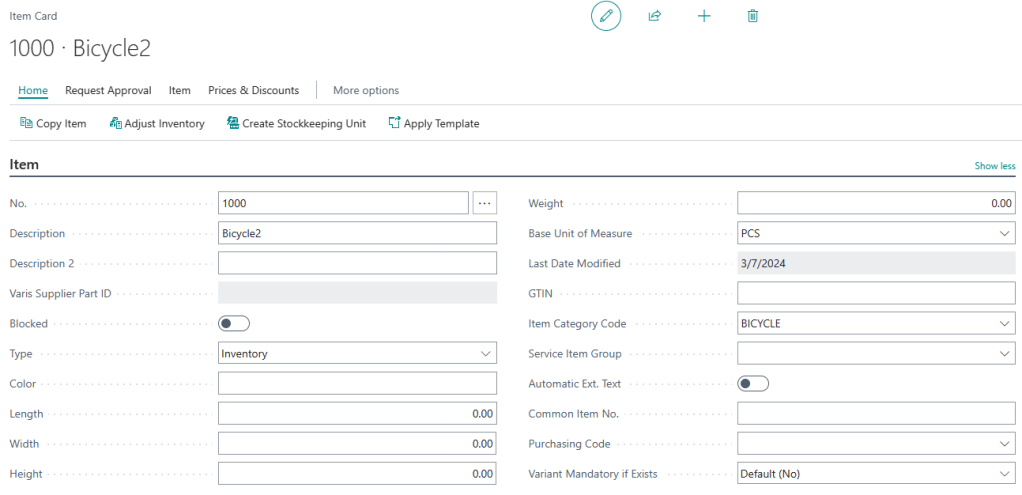1022x495 pixels.
Task: Click the pencil edit icon
Action: (x=605, y=16)
